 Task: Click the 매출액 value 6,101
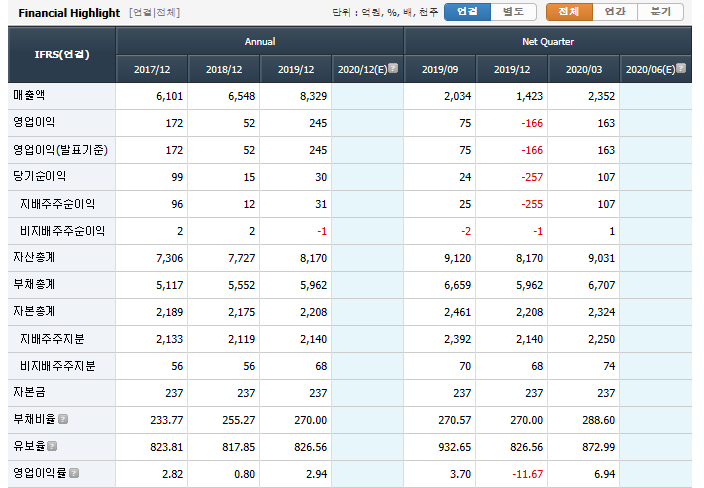(169, 96)
